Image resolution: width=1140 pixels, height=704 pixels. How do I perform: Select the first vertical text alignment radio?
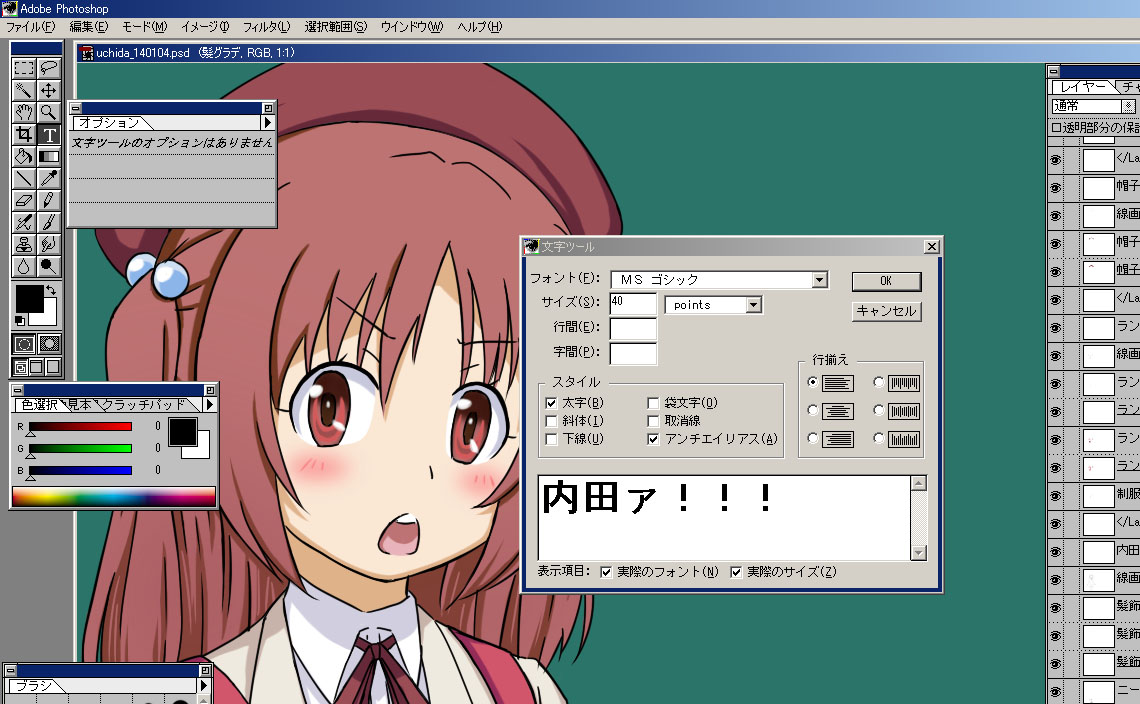(879, 382)
